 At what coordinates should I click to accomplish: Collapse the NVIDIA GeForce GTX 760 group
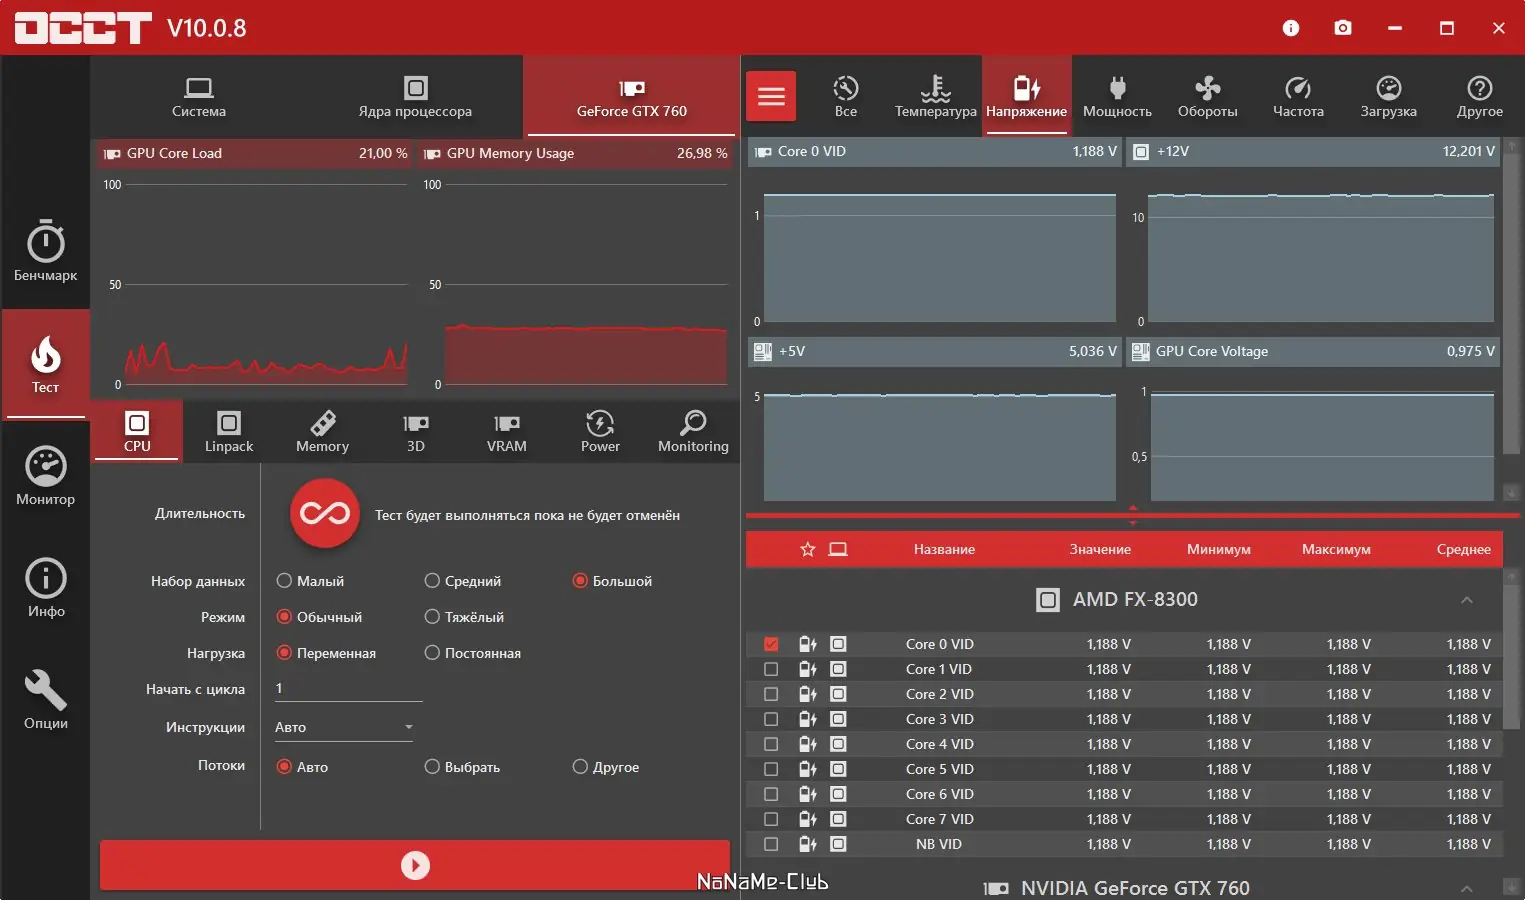tap(1467, 888)
